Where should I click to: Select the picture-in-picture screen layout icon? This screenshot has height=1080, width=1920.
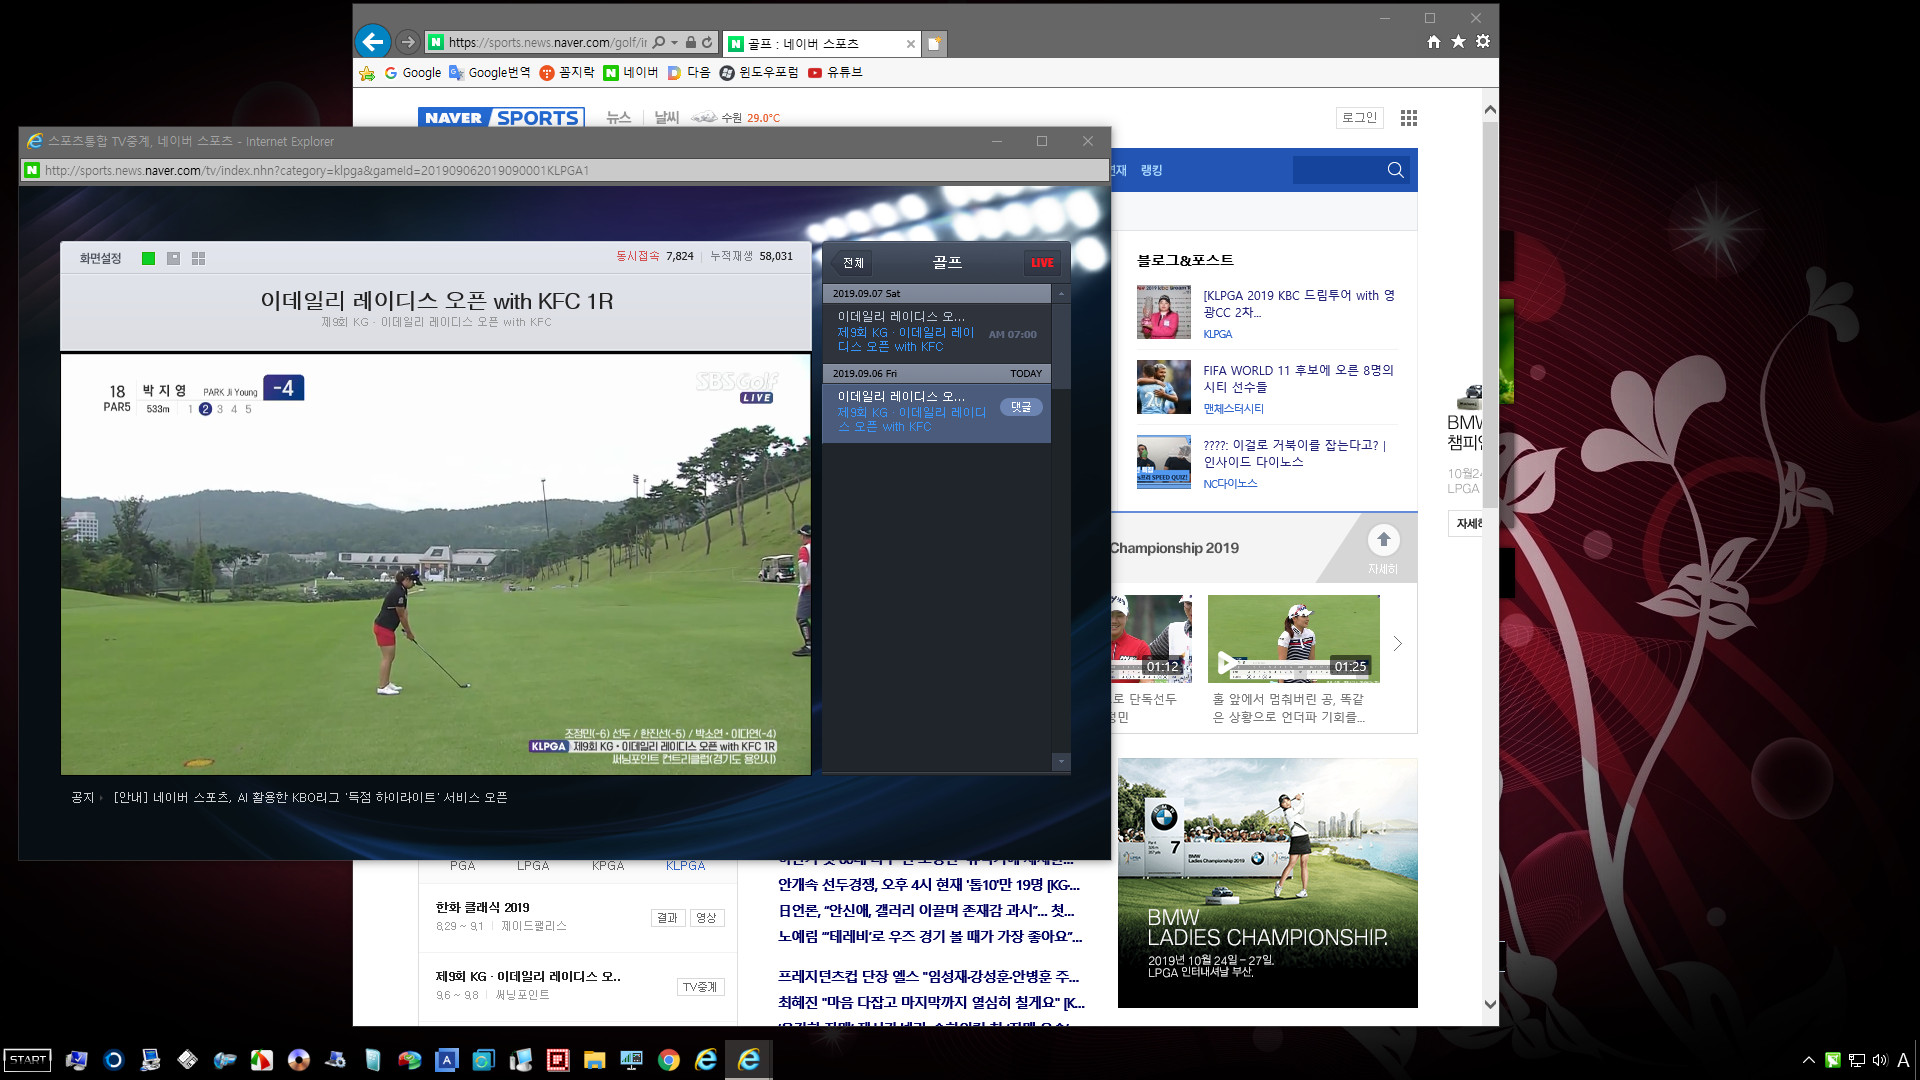[173, 258]
